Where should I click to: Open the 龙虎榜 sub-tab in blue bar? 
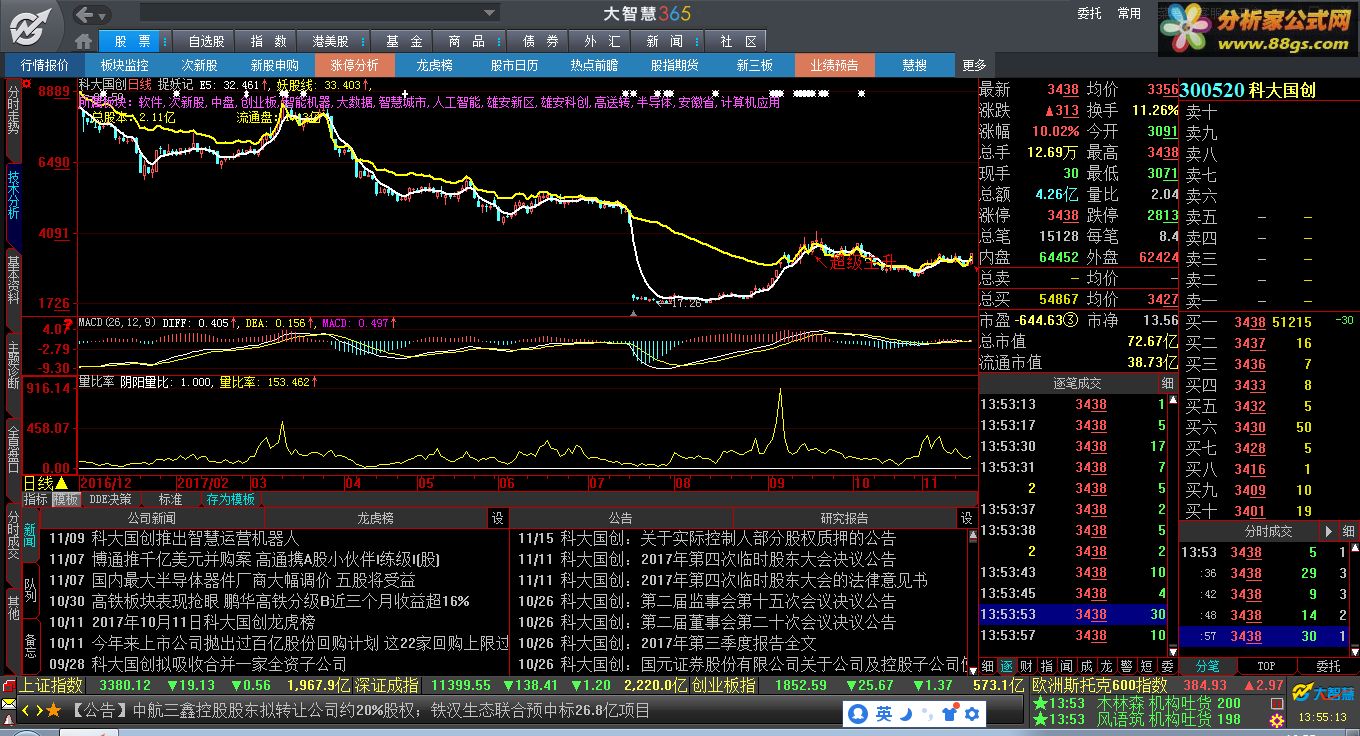(x=434, y=65)
